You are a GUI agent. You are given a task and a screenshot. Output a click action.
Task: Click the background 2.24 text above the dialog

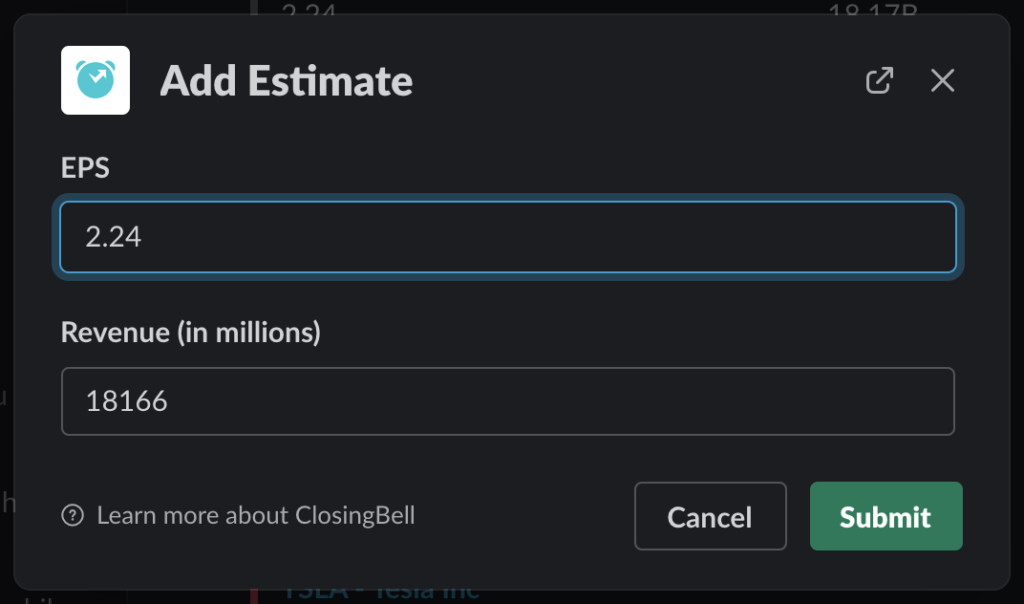point(309,8)
